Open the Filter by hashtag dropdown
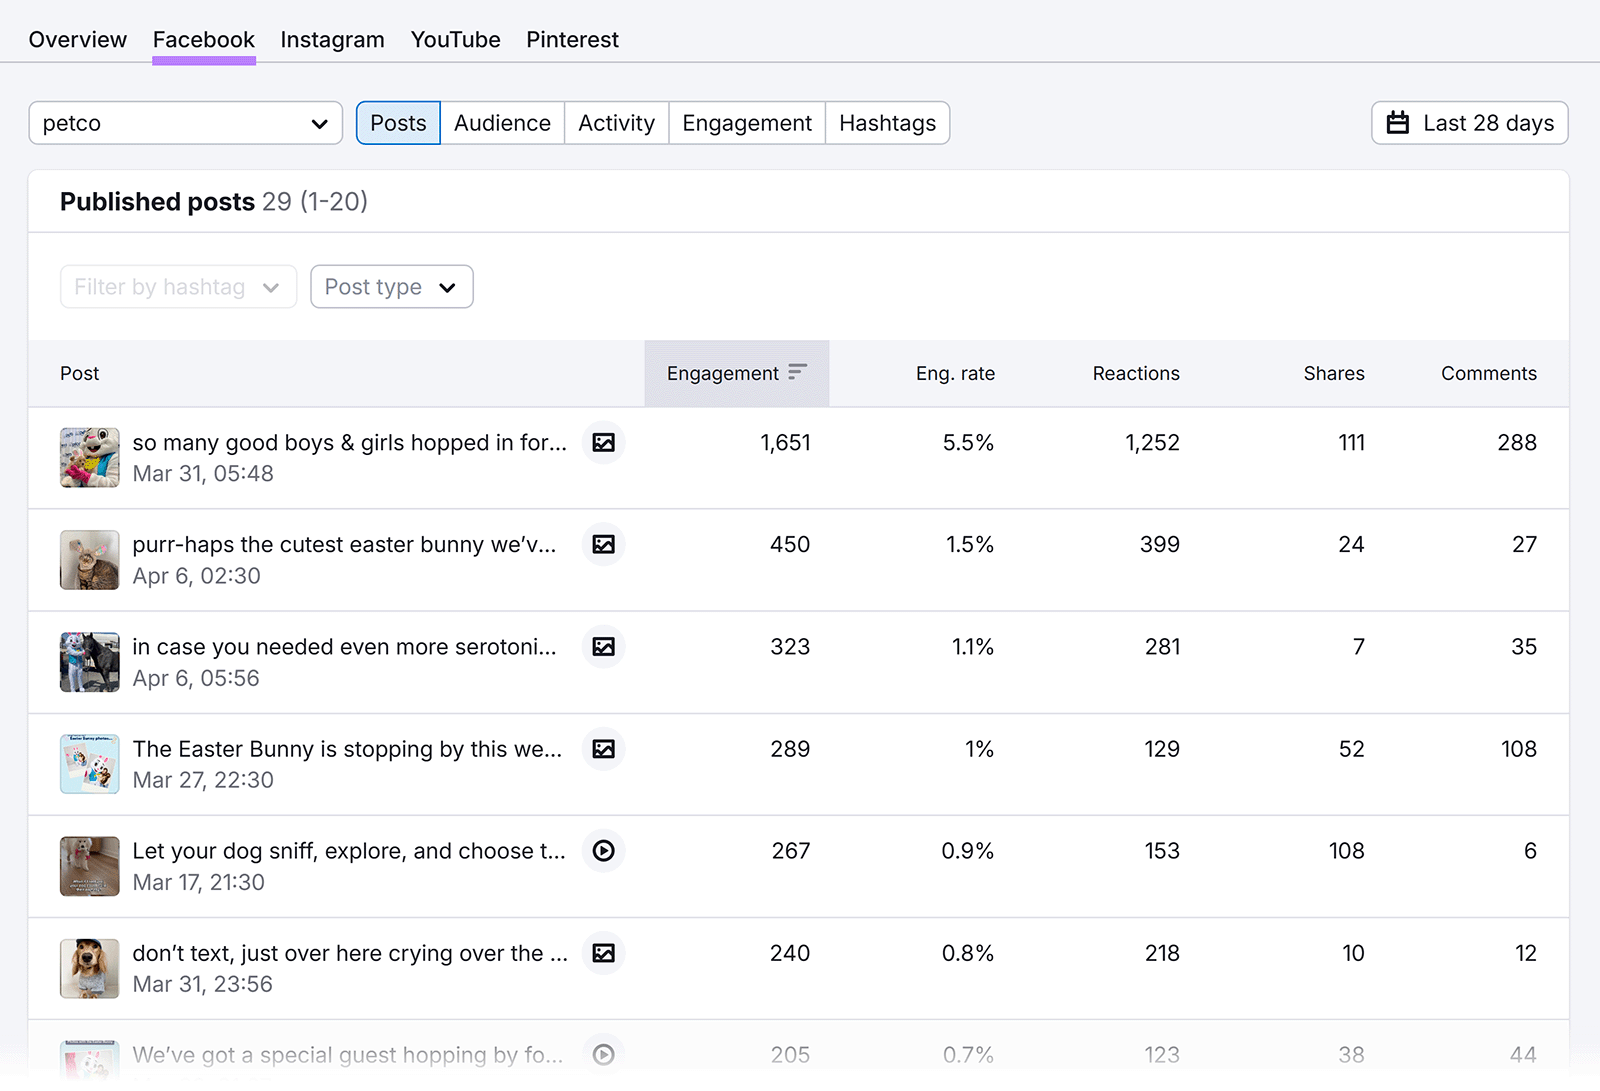 tap(177, 286)
